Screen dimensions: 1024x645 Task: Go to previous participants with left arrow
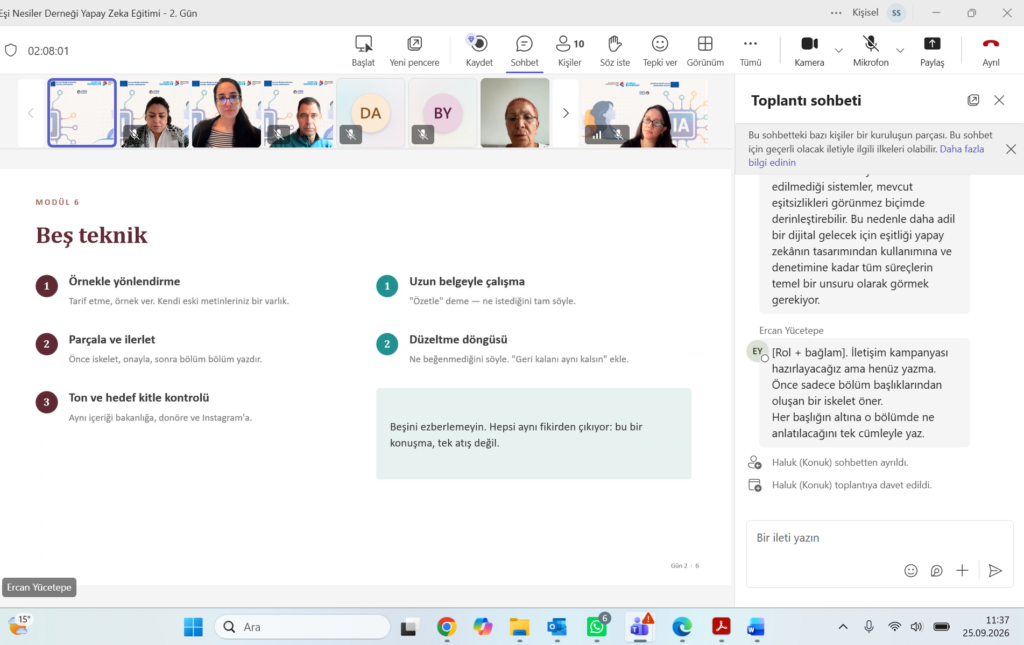[31, 113]
